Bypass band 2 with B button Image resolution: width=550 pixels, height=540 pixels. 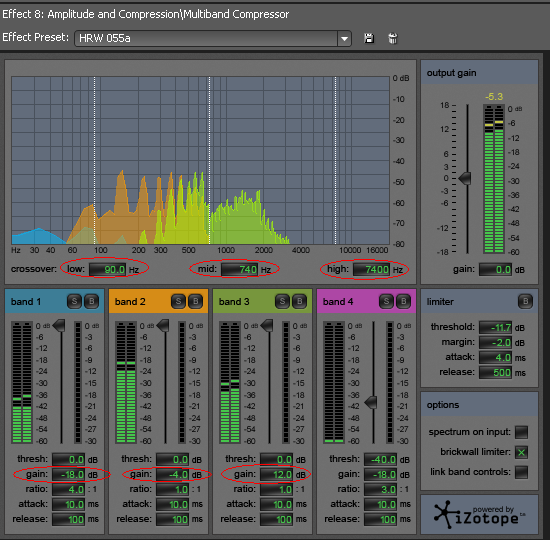(x=195, y=301)
